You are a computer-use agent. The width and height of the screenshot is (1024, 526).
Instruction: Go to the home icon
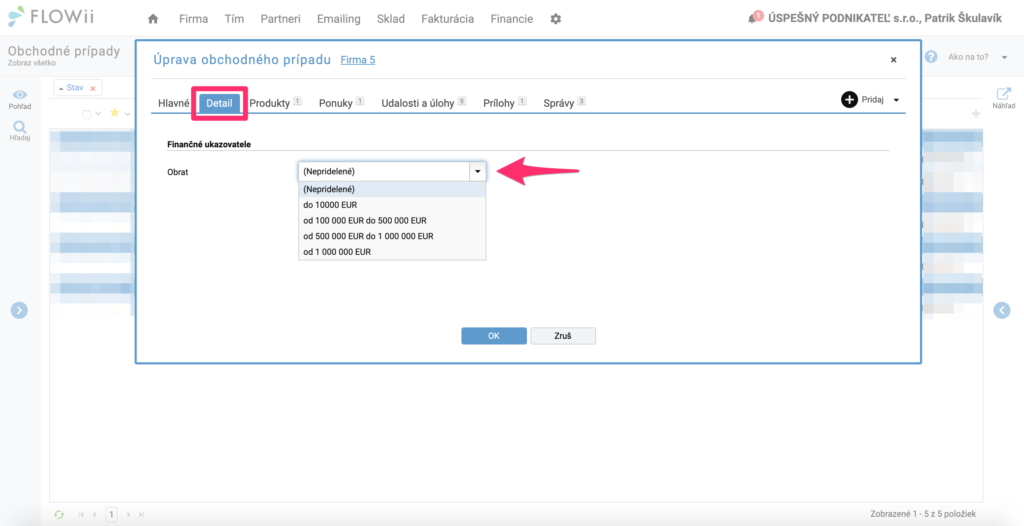coord(153,19)
